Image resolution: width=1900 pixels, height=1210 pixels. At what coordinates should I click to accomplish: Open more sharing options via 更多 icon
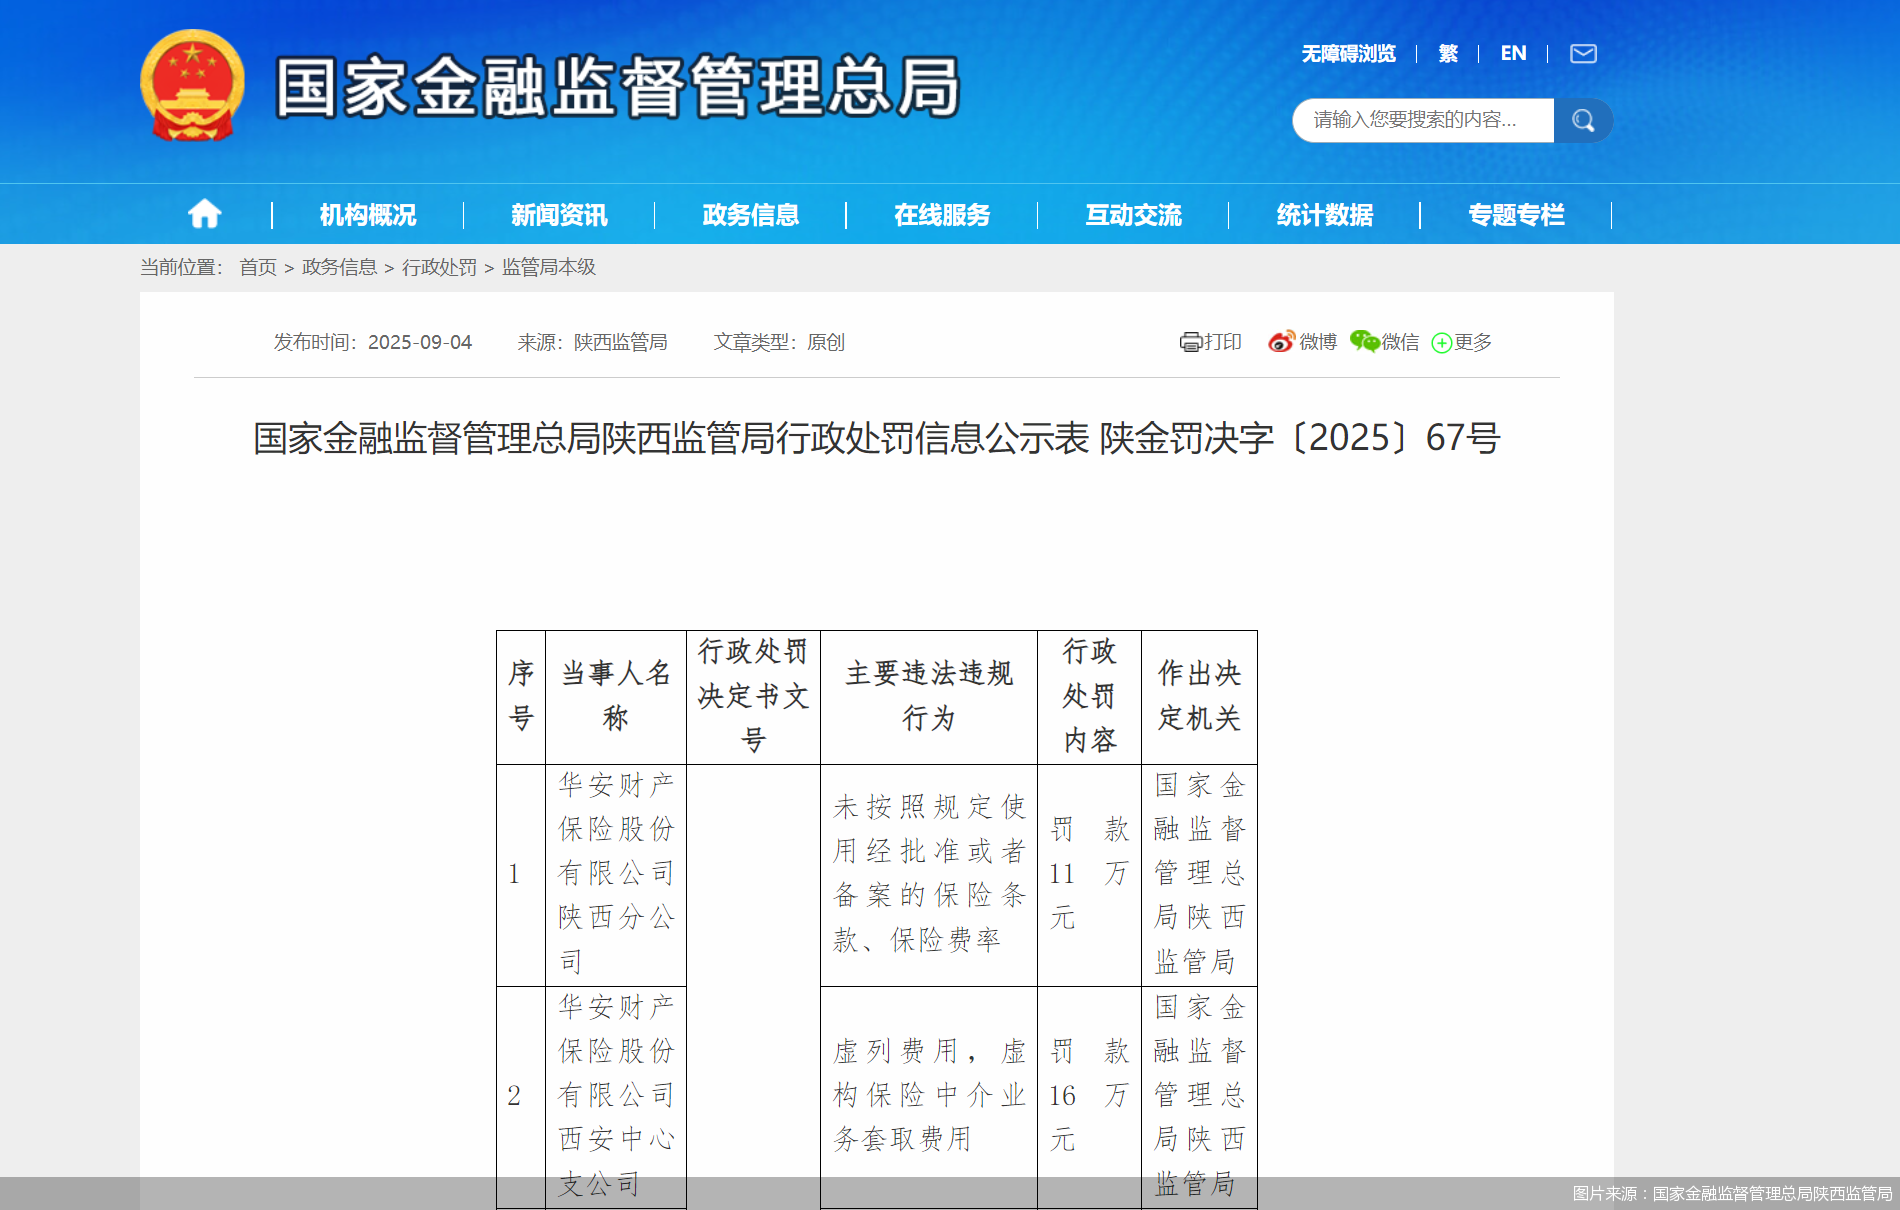(1441, 342)
